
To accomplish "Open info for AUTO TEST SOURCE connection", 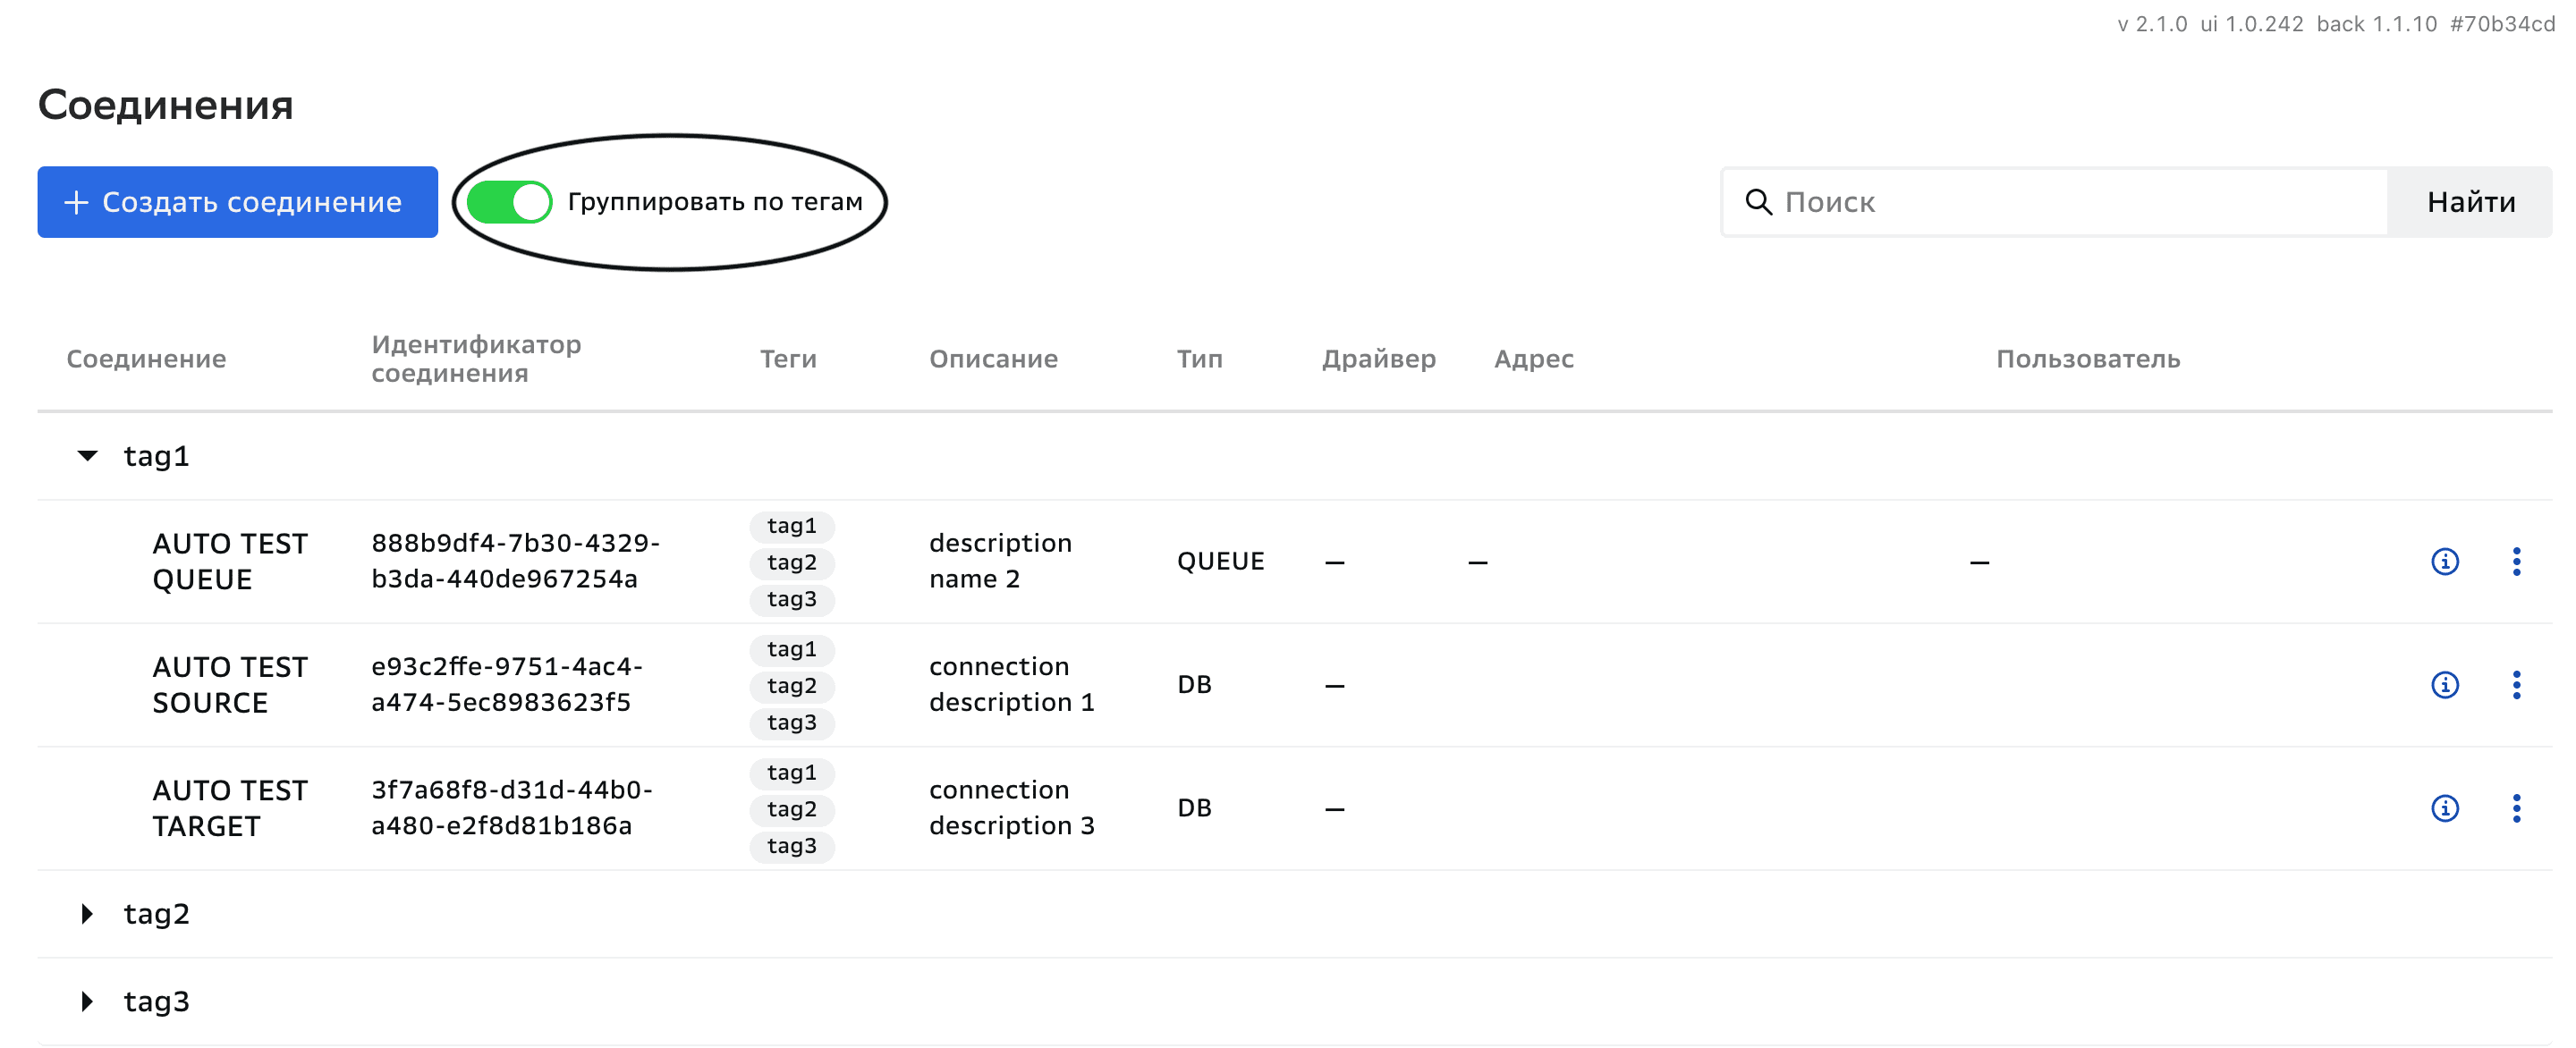I will point(2444,685).
